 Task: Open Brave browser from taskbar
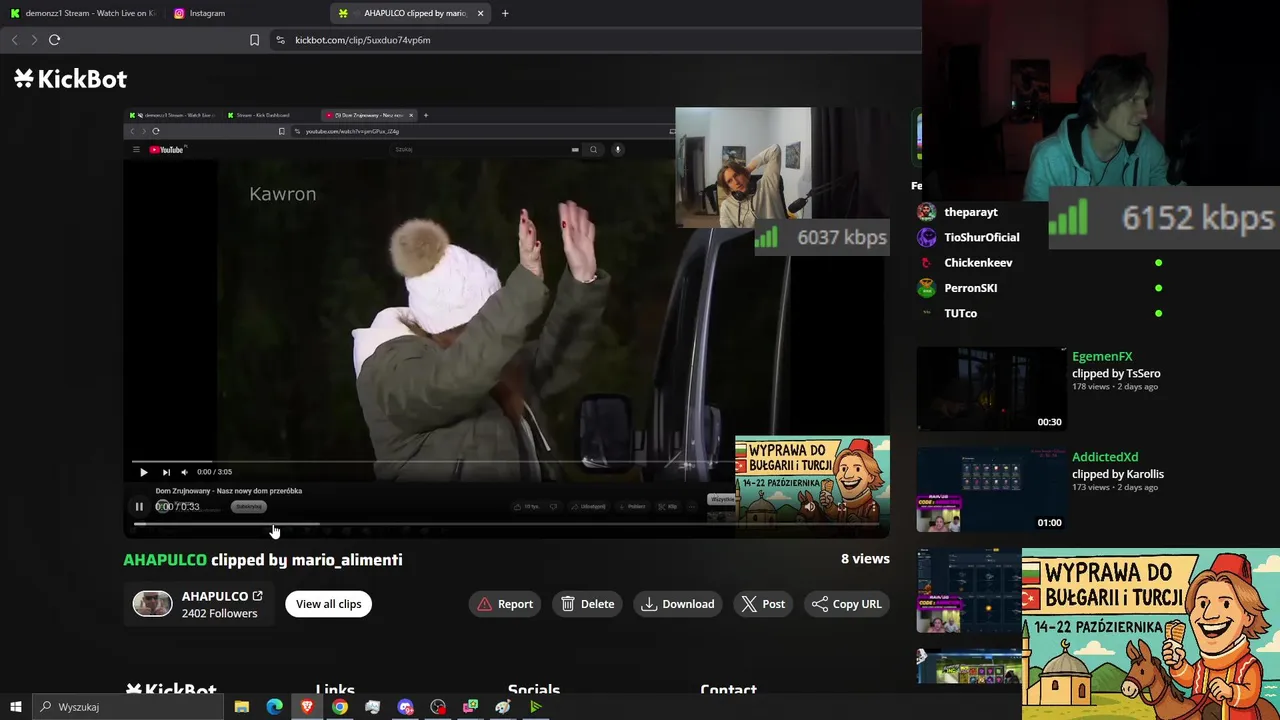pyautogui.click(x=307, y=707)
